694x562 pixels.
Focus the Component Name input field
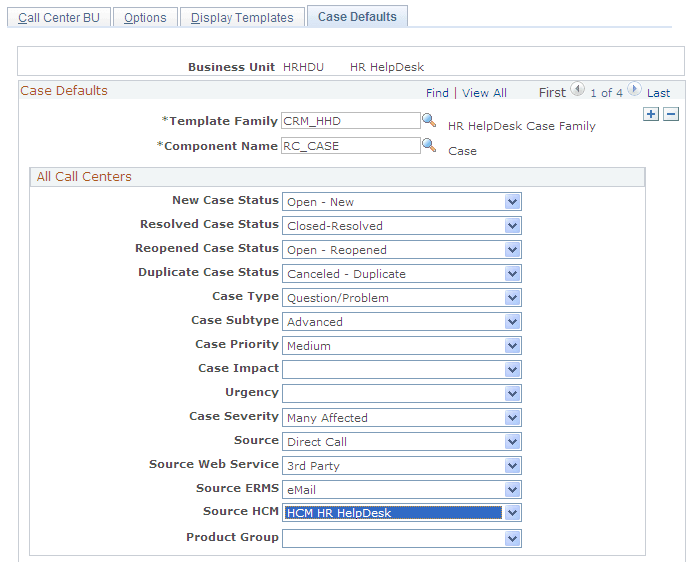(351, 146)
